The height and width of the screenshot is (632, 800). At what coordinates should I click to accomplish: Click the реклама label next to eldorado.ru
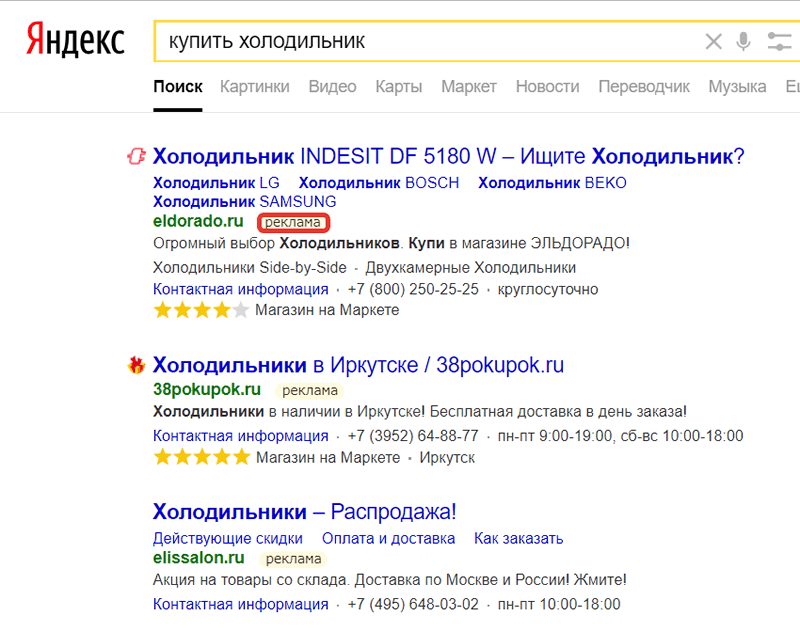(293, 222)
